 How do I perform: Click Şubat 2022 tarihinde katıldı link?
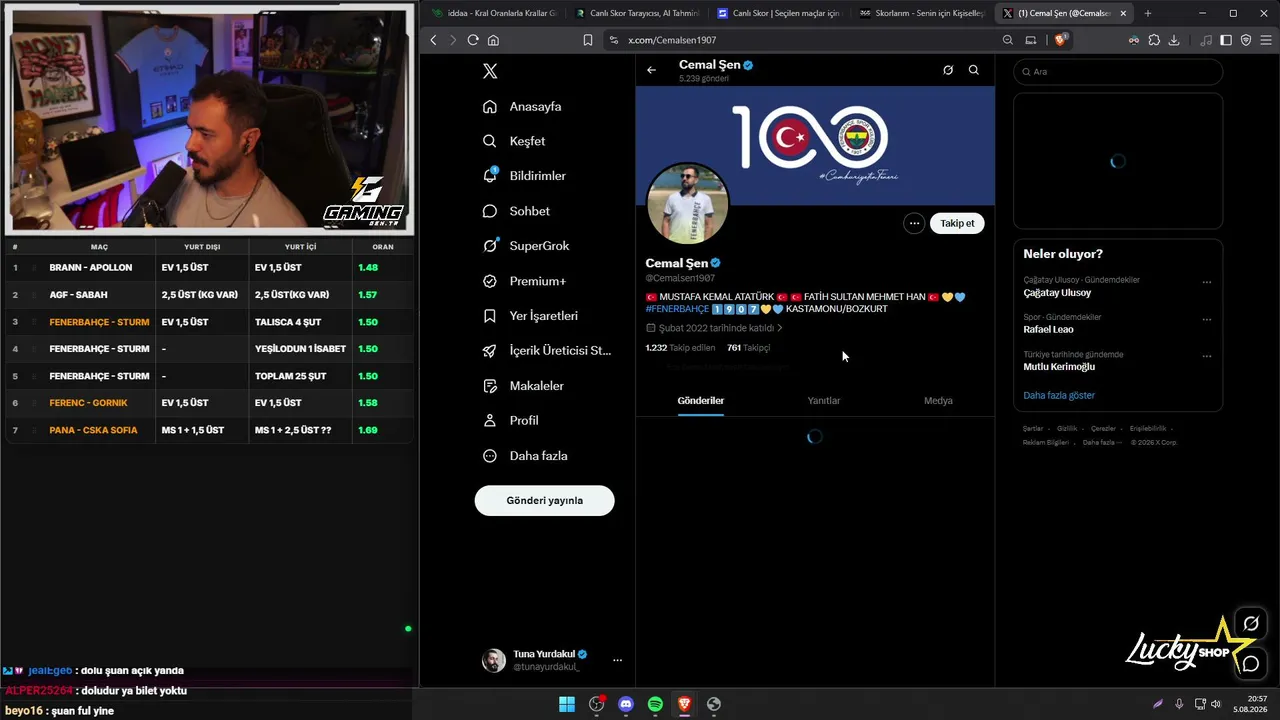714,328
